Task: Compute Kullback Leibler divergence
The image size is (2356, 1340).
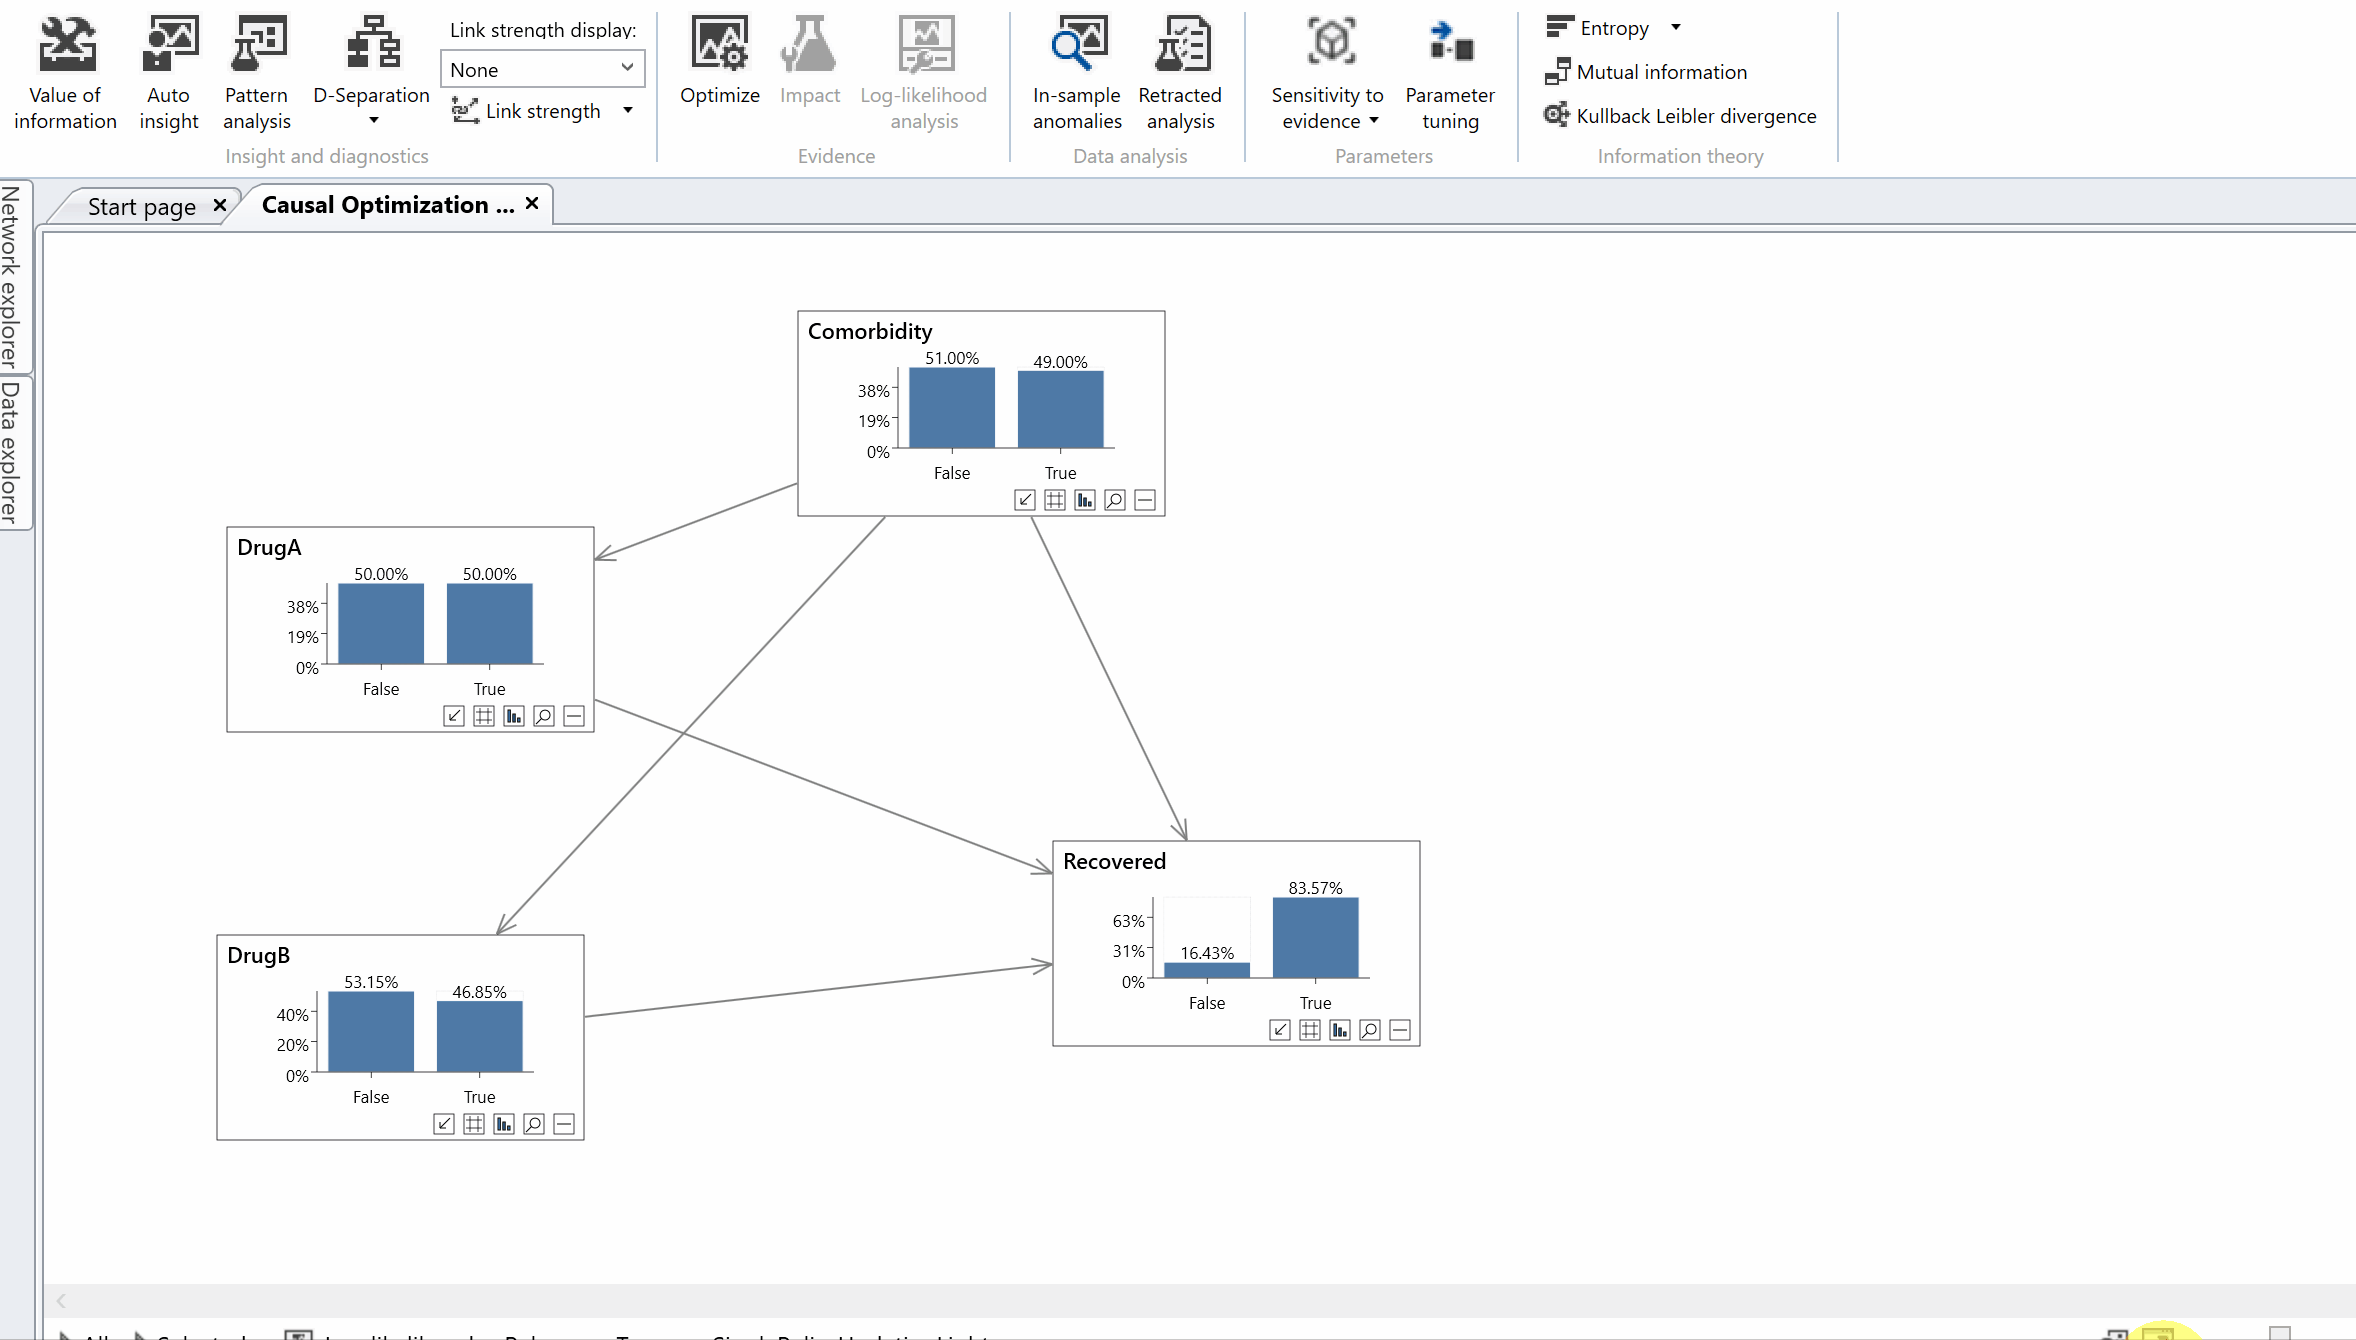Action: tap(1694, 116)
